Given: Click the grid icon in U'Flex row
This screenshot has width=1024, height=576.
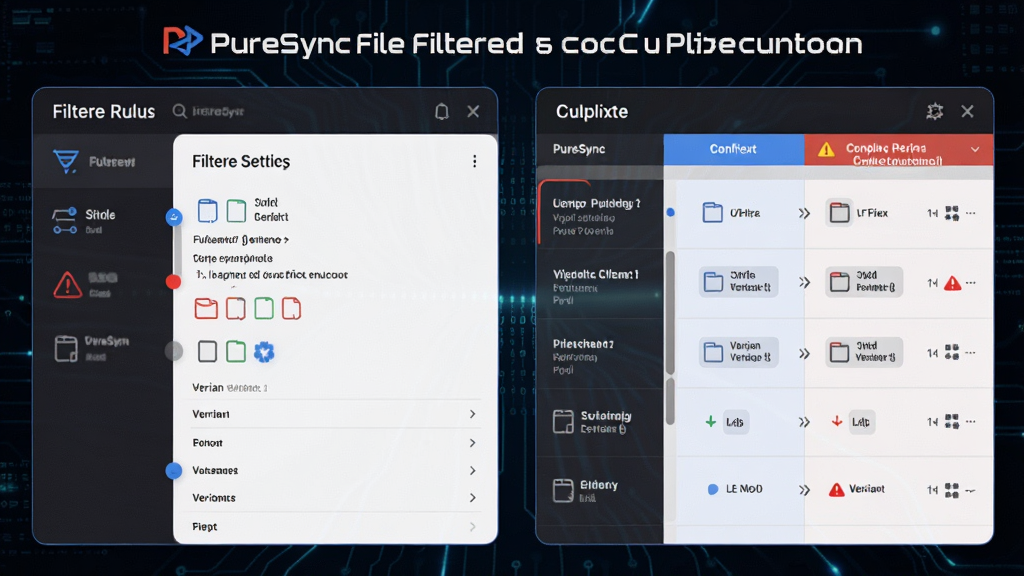Looking at the screenshot, I should [952, 213].
